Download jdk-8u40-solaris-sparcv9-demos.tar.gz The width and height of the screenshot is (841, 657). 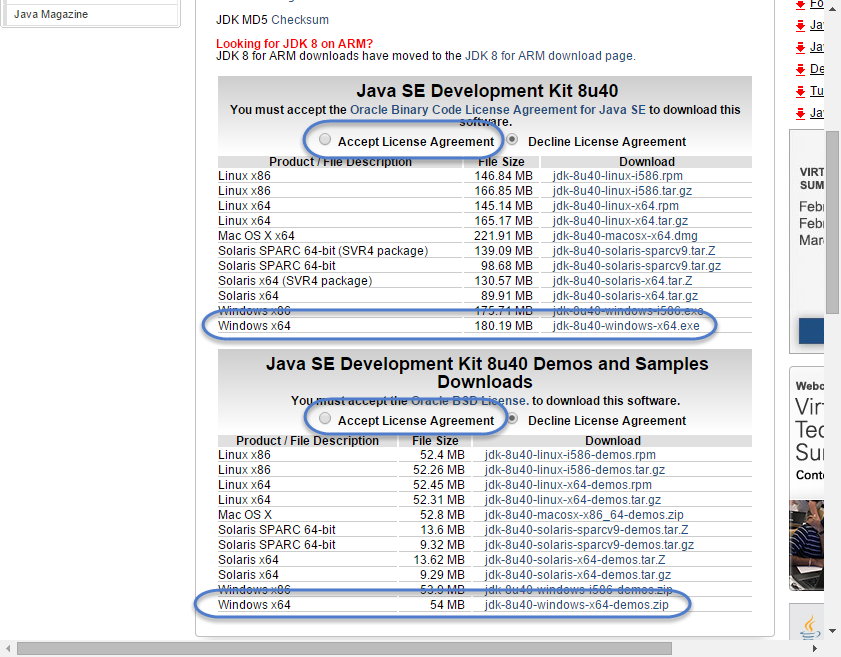(589, 545)
